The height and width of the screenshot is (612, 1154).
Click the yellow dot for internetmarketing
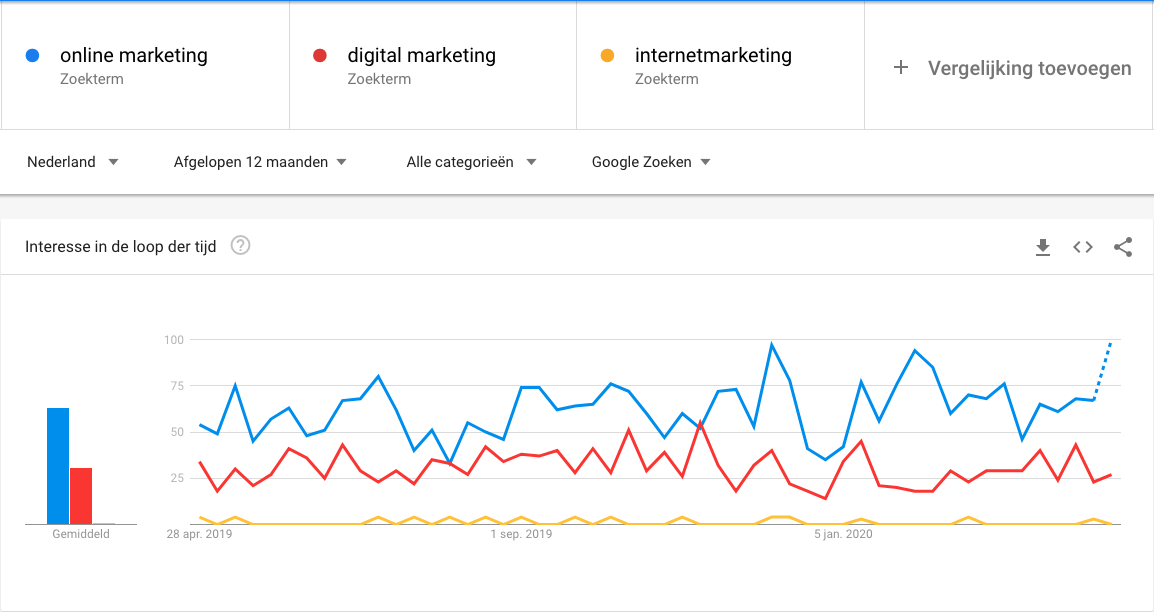pos(607,56)
